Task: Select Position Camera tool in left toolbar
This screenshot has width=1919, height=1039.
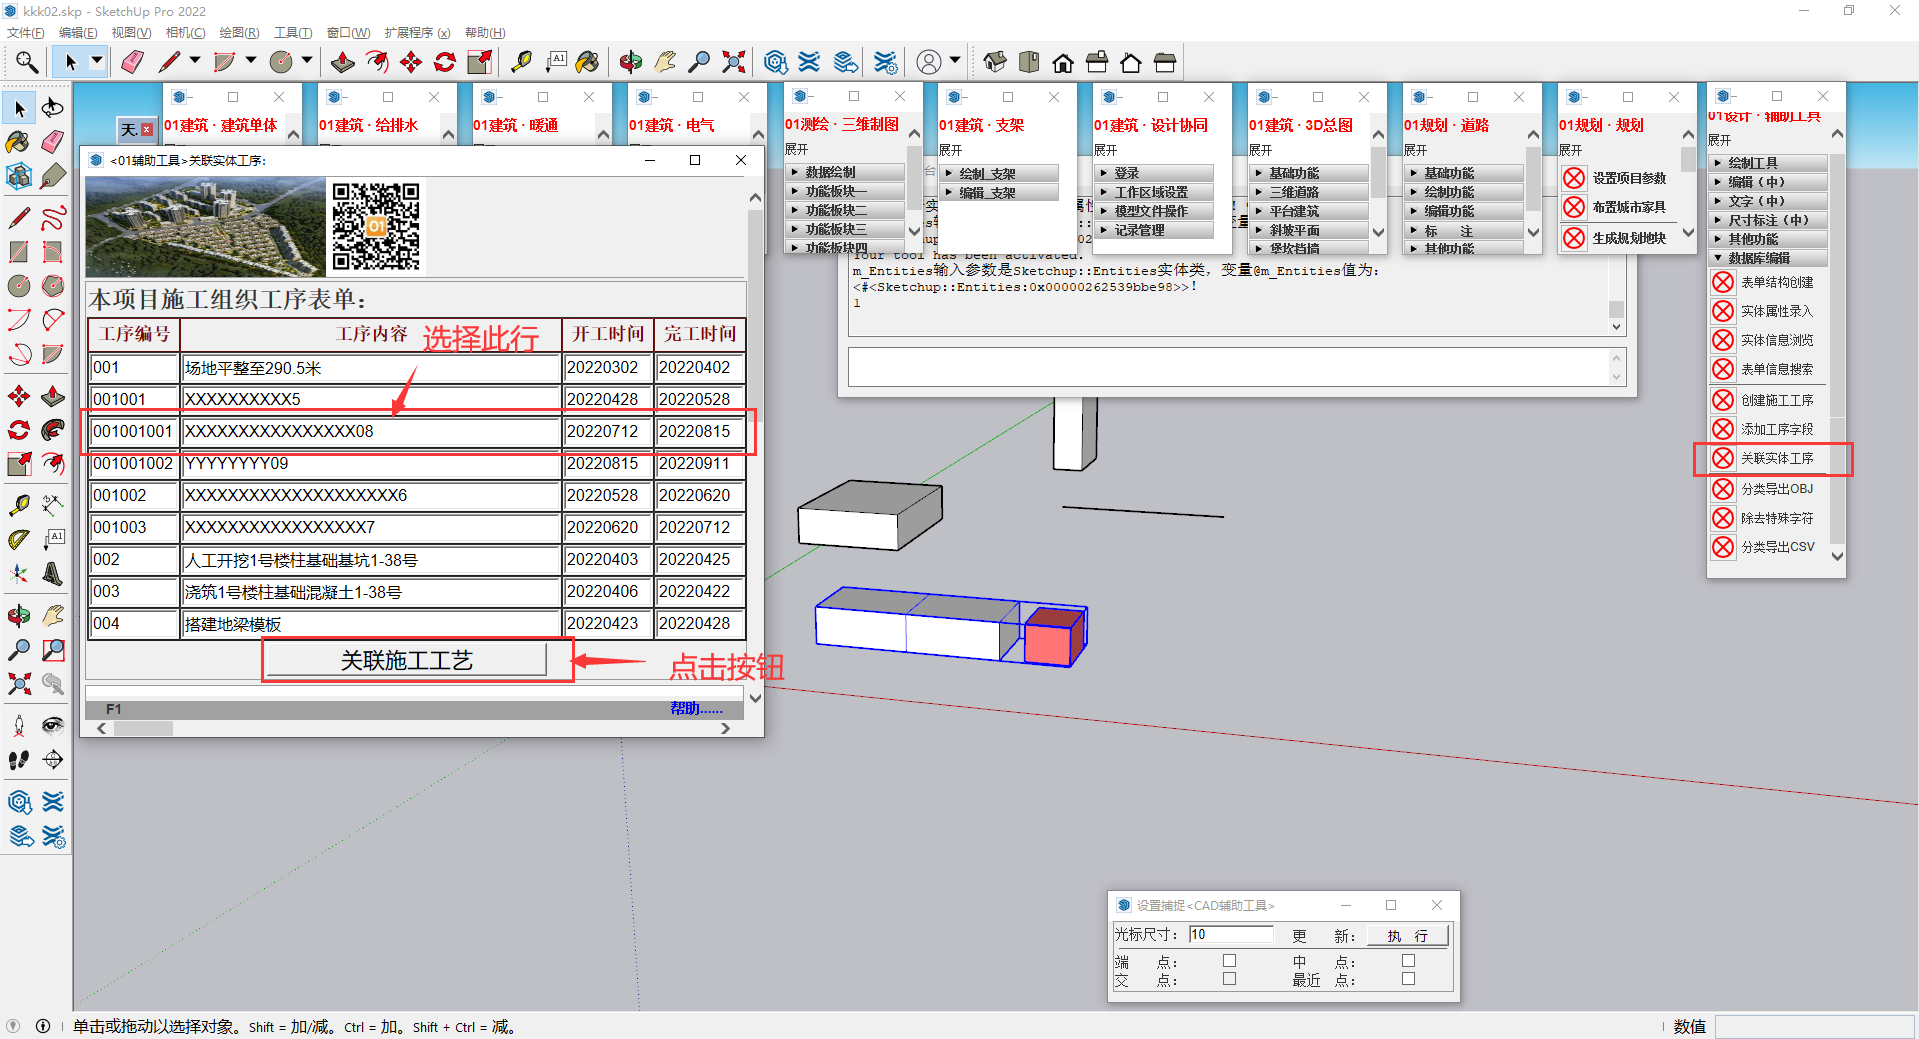Action: (19, 725)
